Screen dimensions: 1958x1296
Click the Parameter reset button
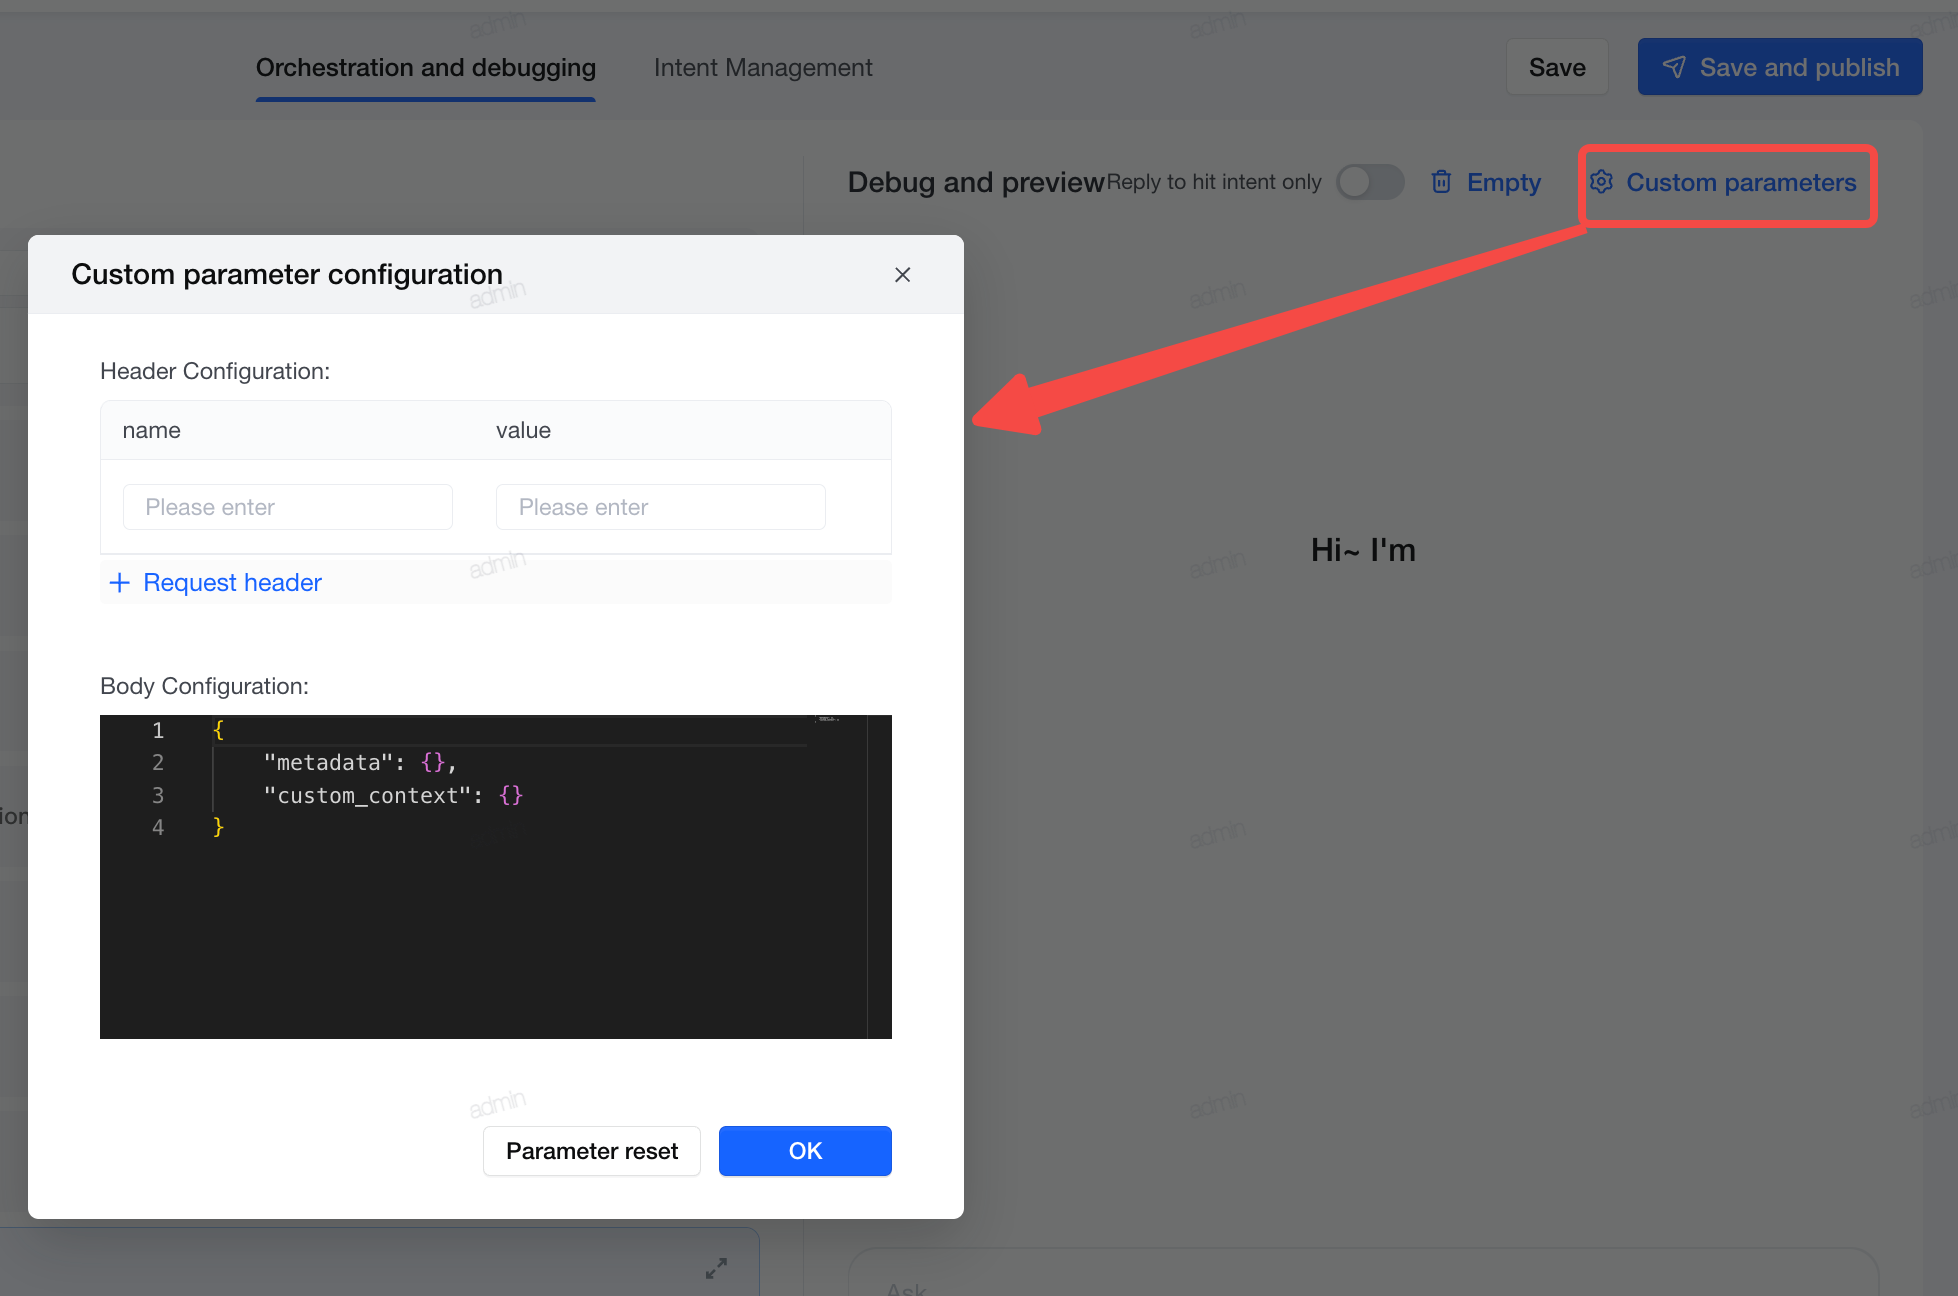tap(592, 1151)
